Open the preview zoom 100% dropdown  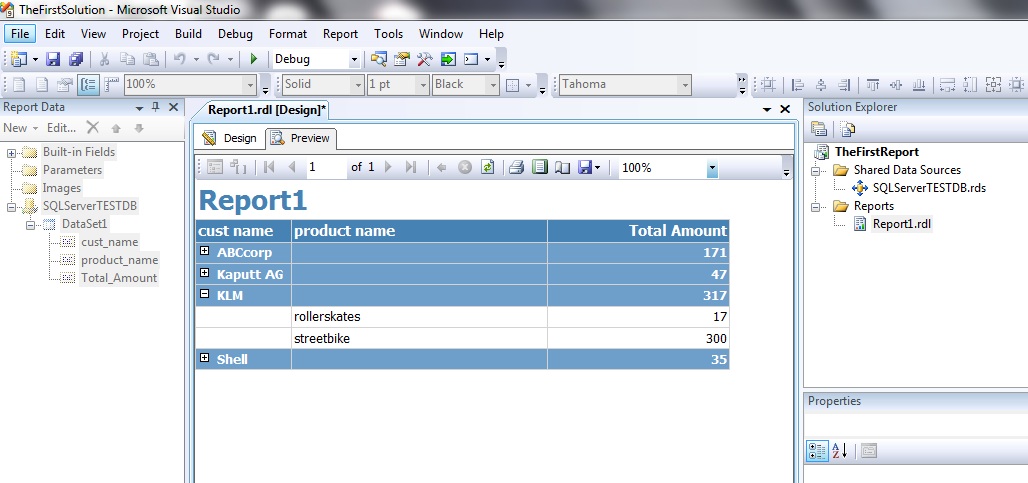click(x=713, y=168)
